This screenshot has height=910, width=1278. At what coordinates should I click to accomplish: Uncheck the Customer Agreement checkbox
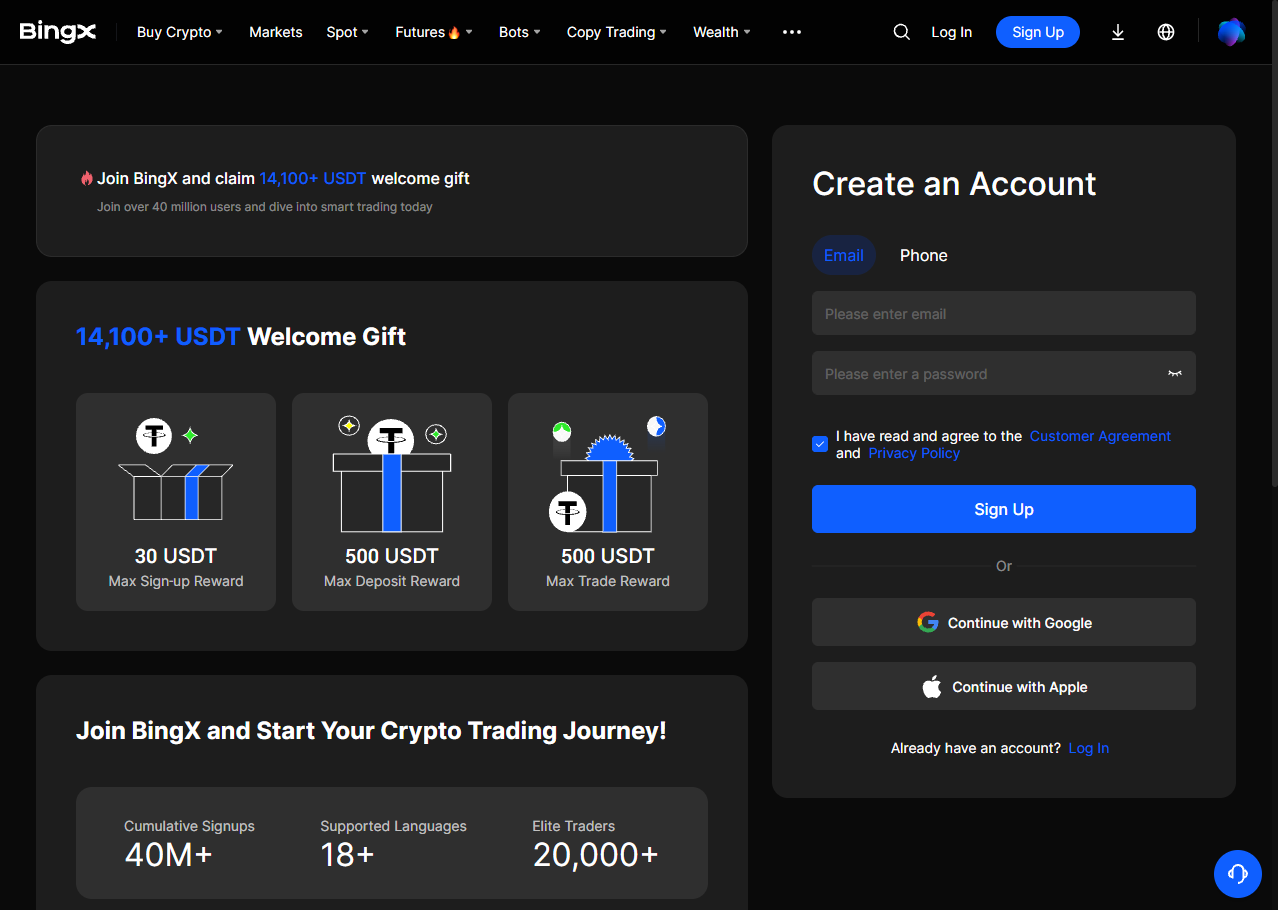pos(820,444)
